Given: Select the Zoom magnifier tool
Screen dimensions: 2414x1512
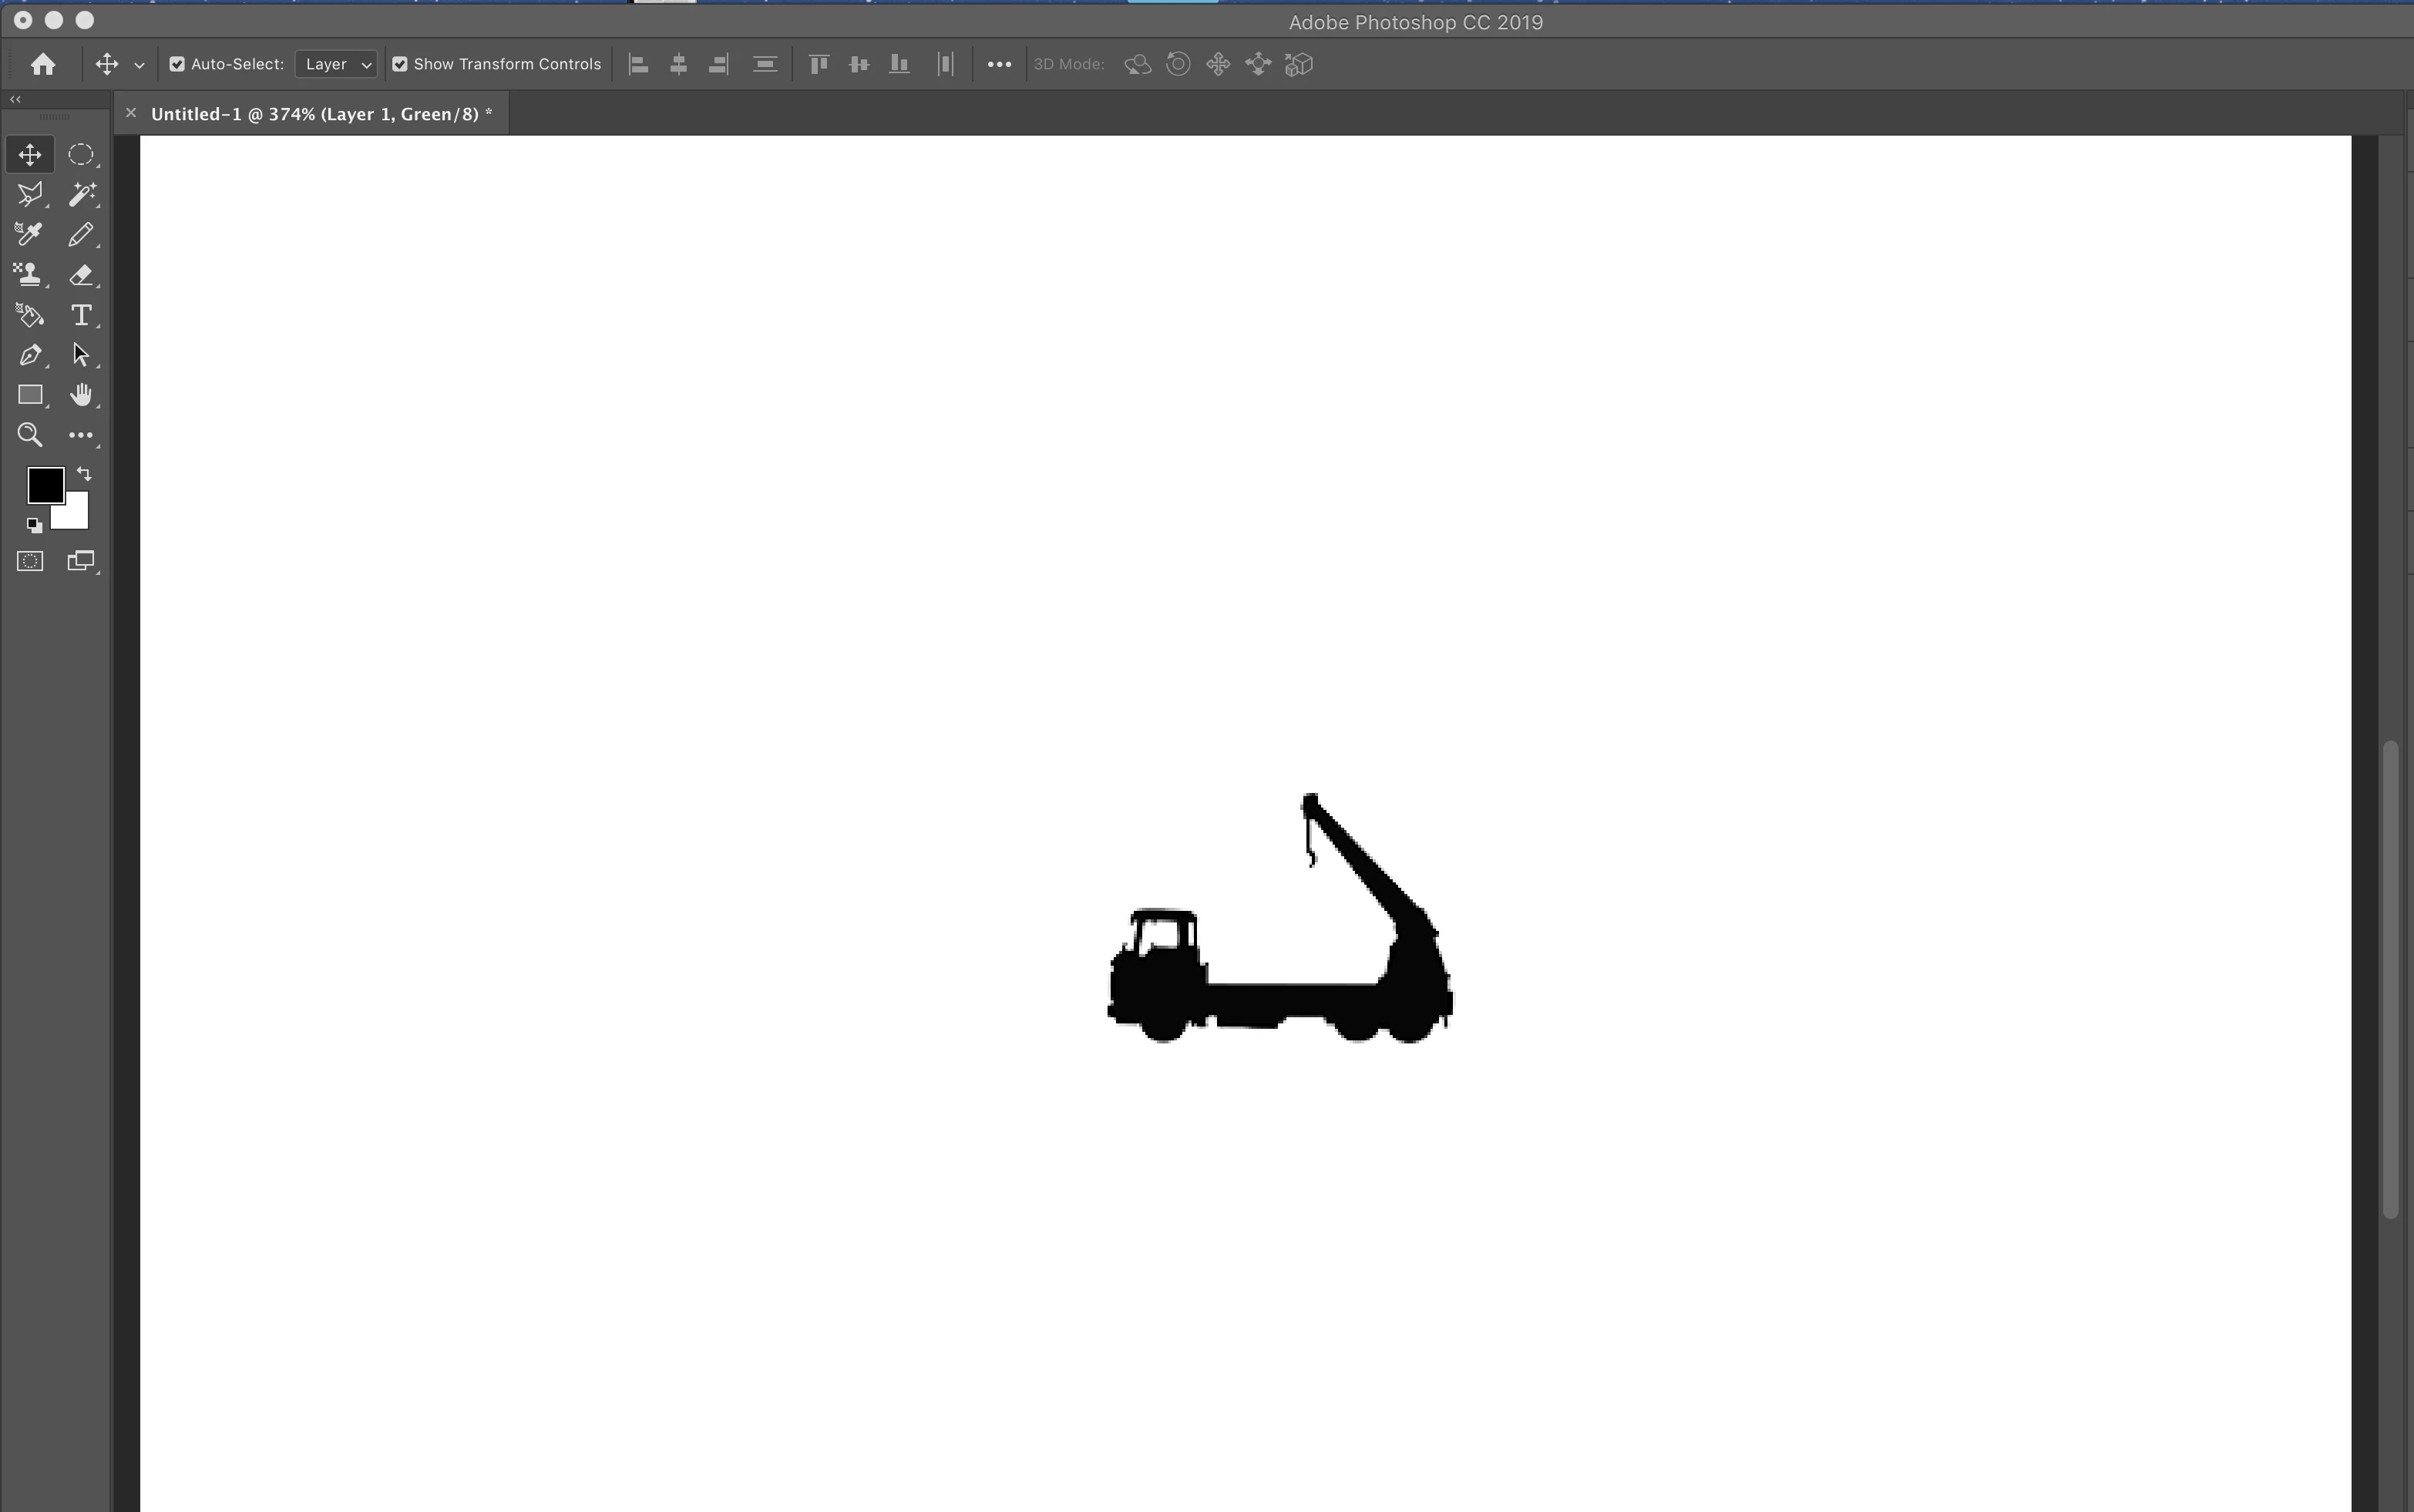Looking at the screenshot, I should click(x=30, y=435).
